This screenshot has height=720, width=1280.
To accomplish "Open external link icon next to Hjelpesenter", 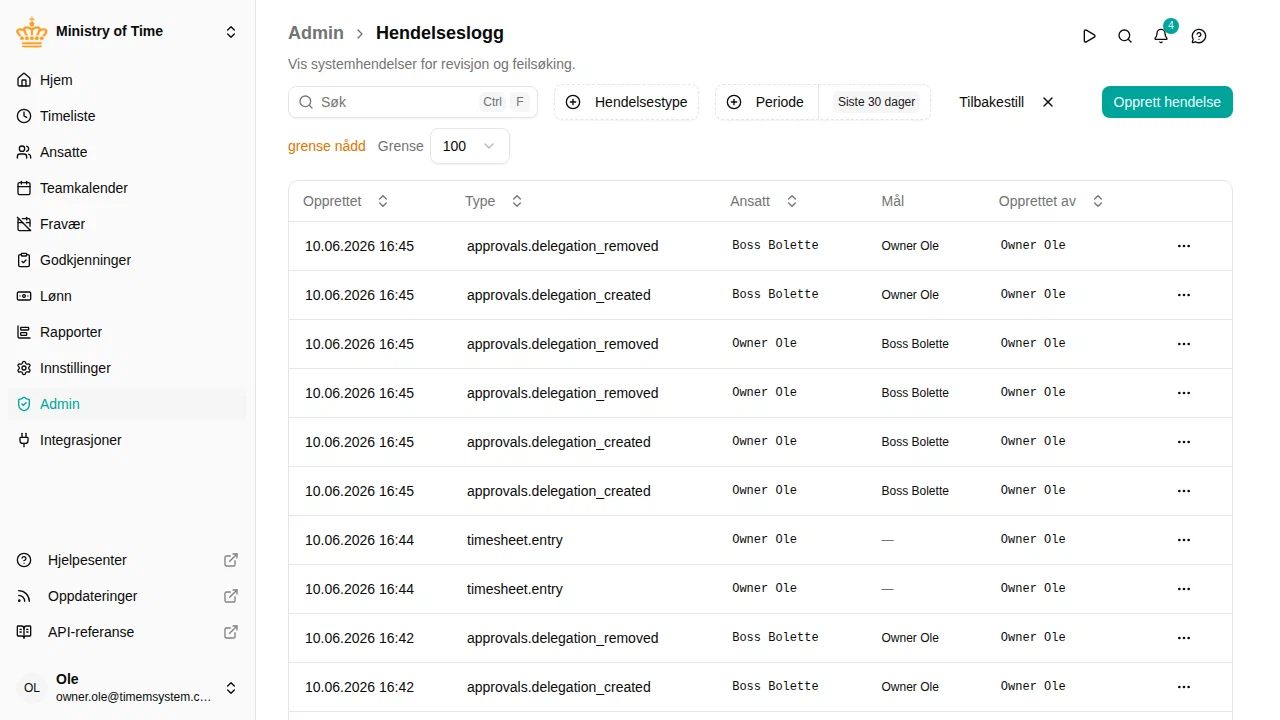I will click(x=231, y=560).
